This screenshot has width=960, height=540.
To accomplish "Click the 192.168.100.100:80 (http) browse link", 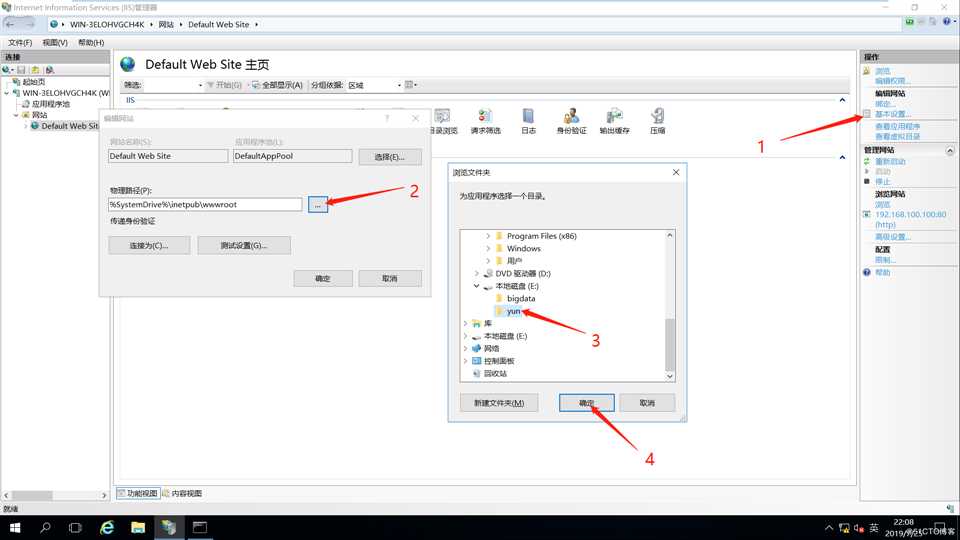I will pos(910,219).
